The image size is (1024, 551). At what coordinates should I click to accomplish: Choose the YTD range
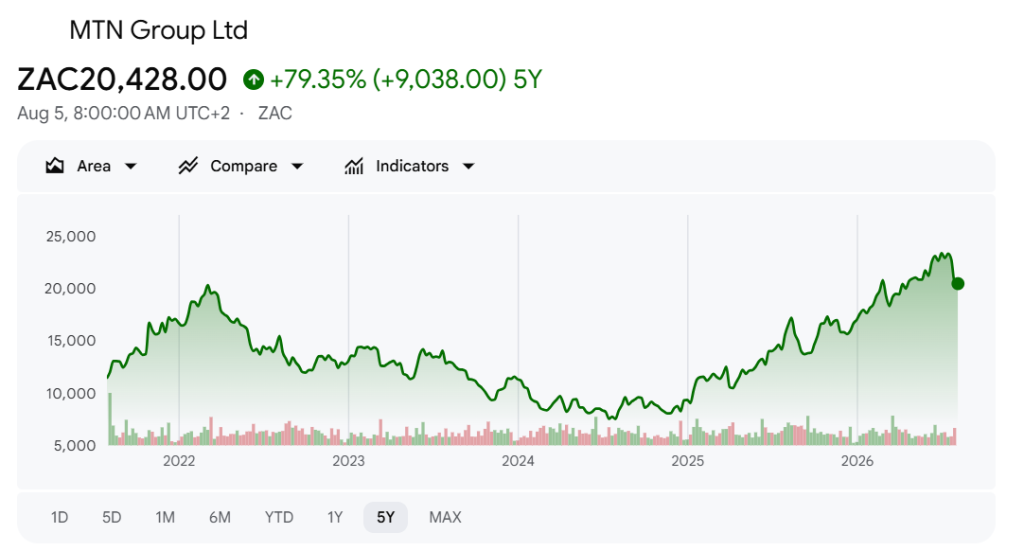click(x=279, y=518)
